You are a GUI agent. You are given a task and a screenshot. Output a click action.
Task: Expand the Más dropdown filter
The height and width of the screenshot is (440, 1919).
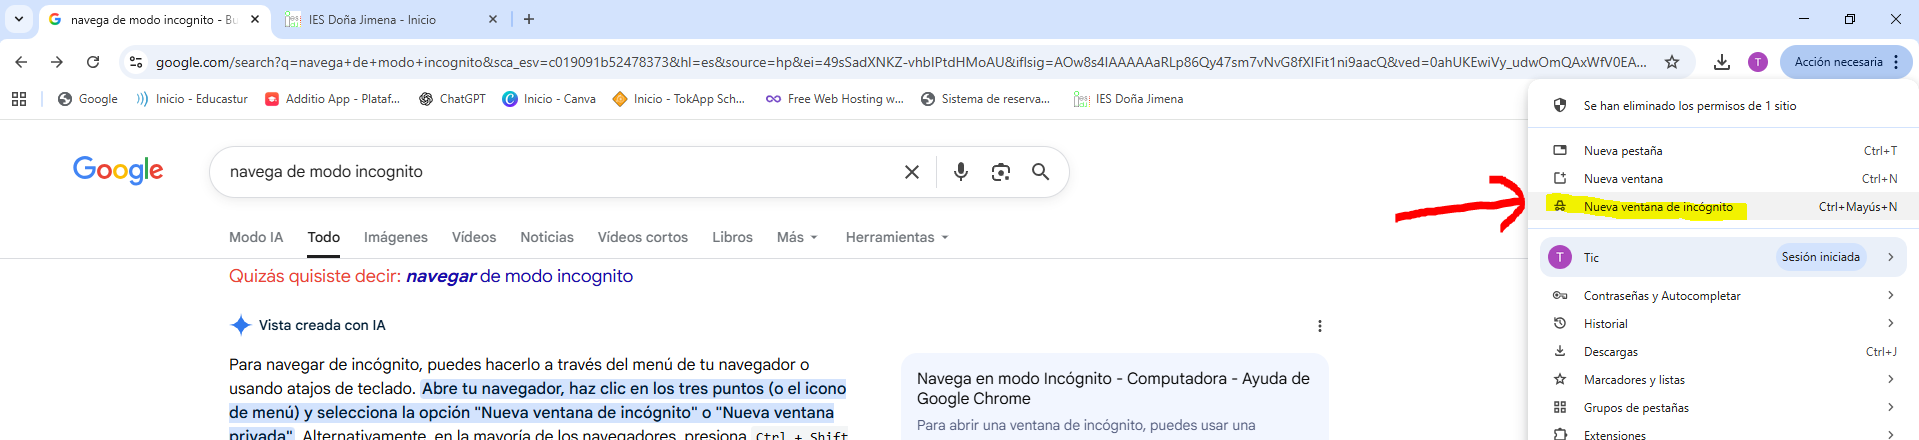797,237
